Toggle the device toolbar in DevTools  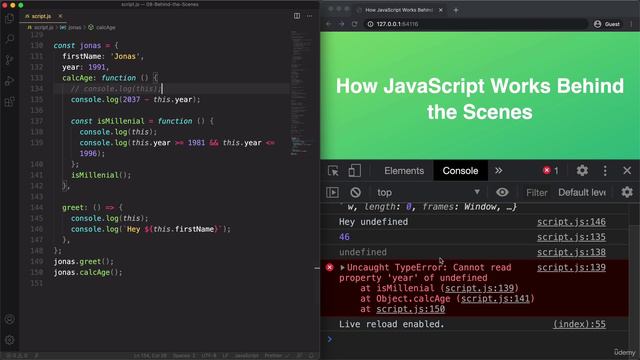point(354,171)
